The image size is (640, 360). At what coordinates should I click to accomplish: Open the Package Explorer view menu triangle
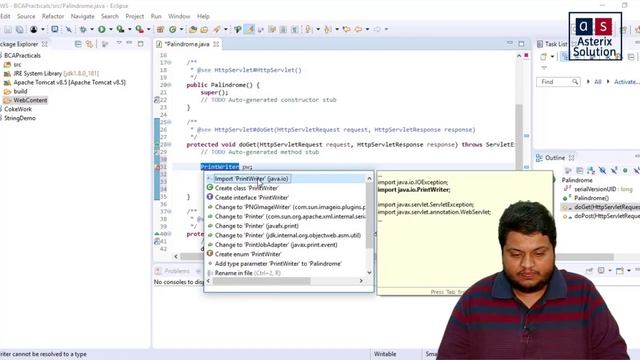pos(119,43)
